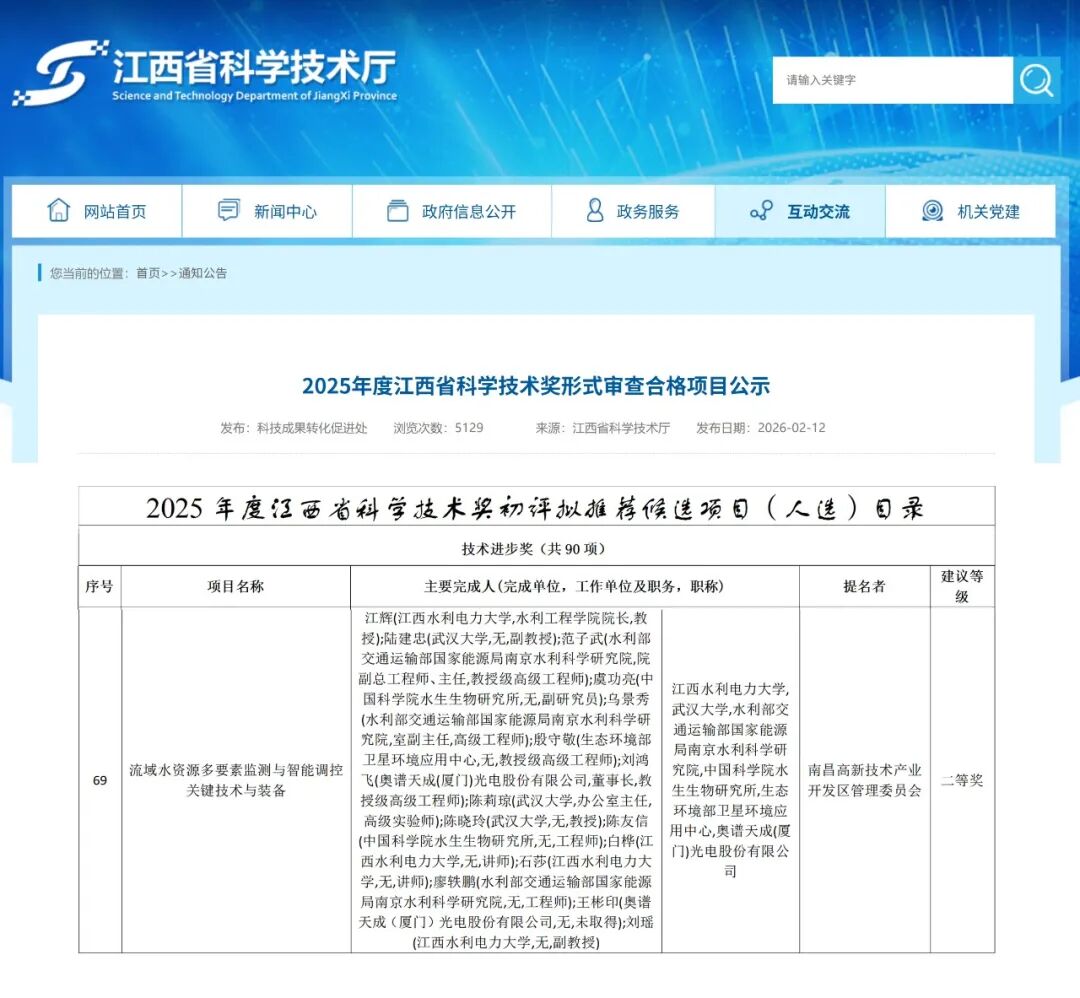The width and height of the screenshot is (1080, 998).
Task: Click the publisher text 科技成果转化促进处
Action: coord(312,428)
